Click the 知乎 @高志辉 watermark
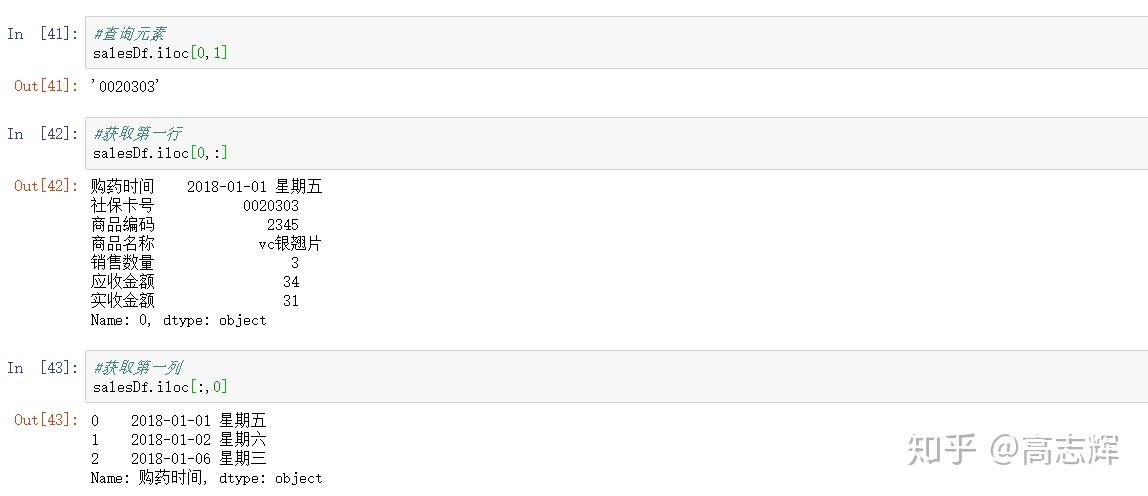 [1013, 449]
